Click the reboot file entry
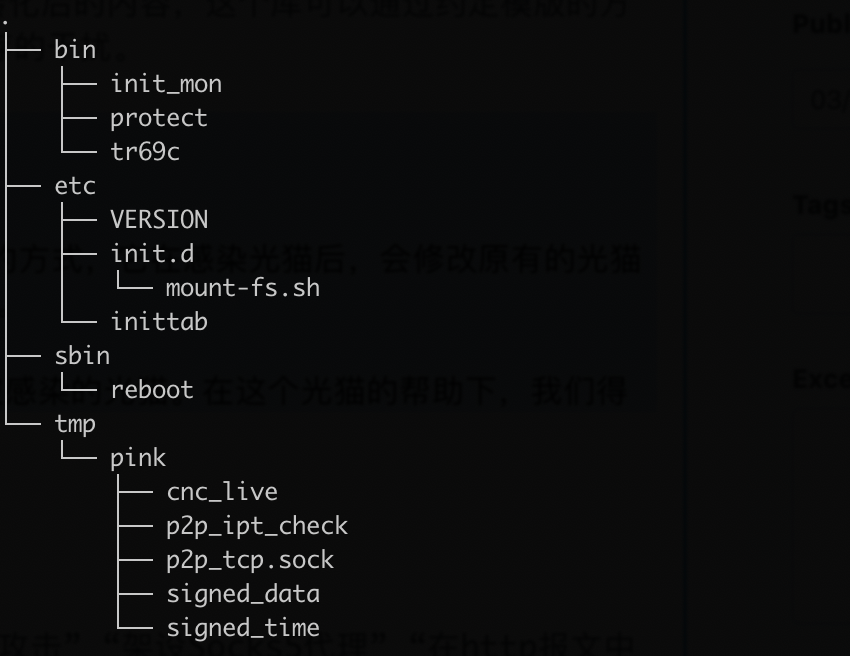 tap(152, 390)
